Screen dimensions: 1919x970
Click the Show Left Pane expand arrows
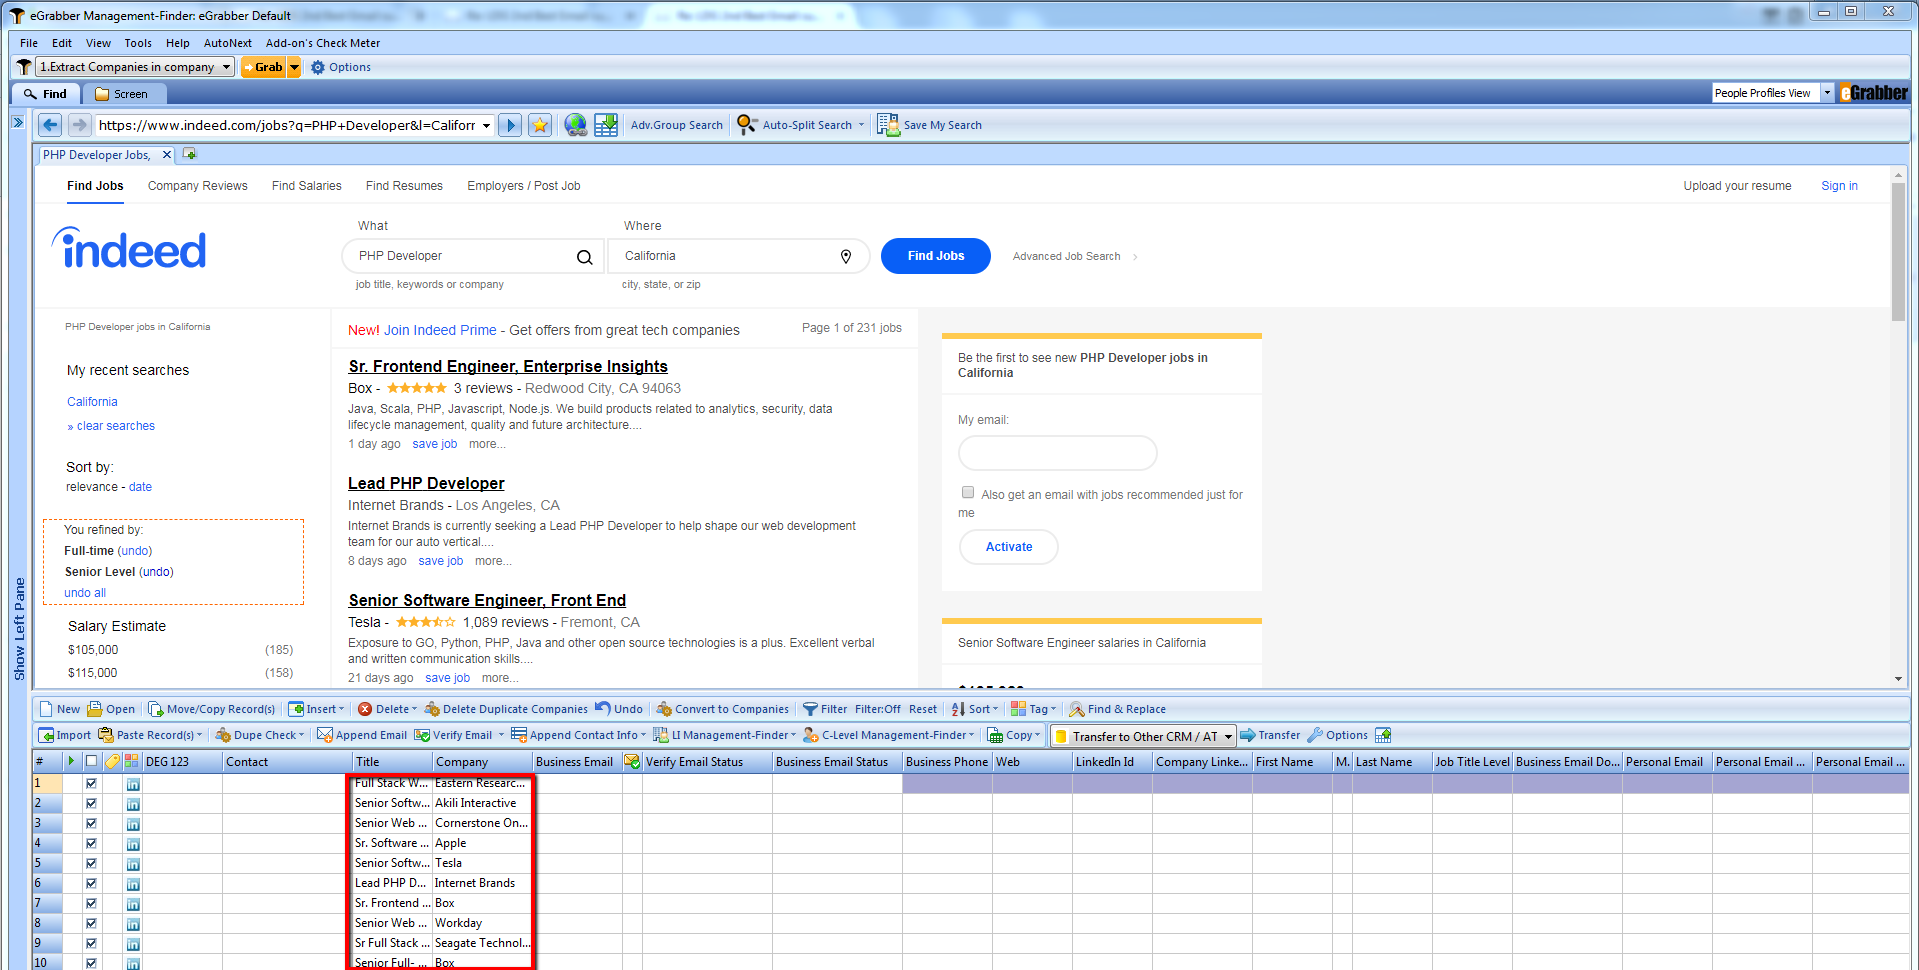(x=17, y=122)
